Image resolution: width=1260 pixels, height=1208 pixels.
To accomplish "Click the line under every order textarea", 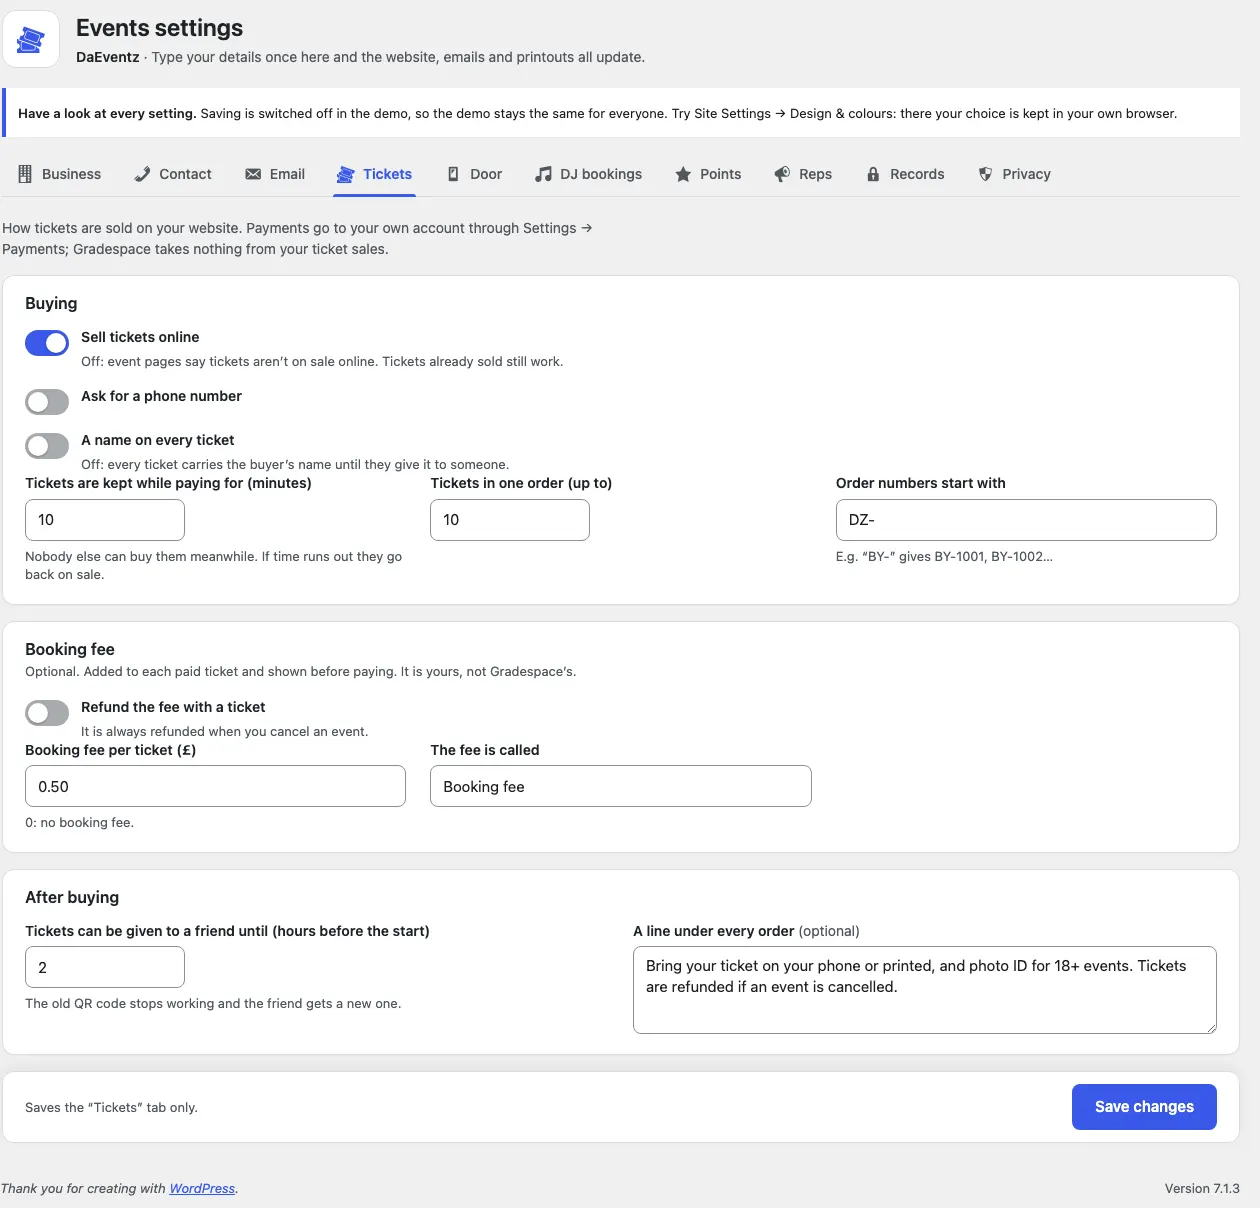I will (925, 990).
